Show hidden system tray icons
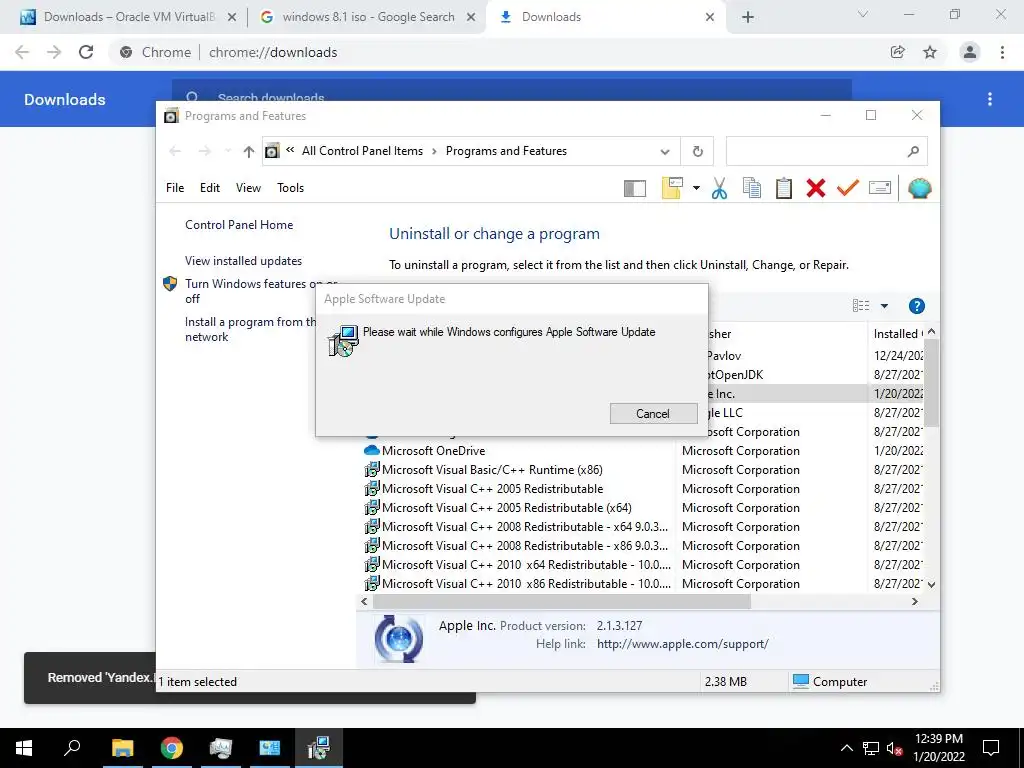 click(x=846, y=748)
